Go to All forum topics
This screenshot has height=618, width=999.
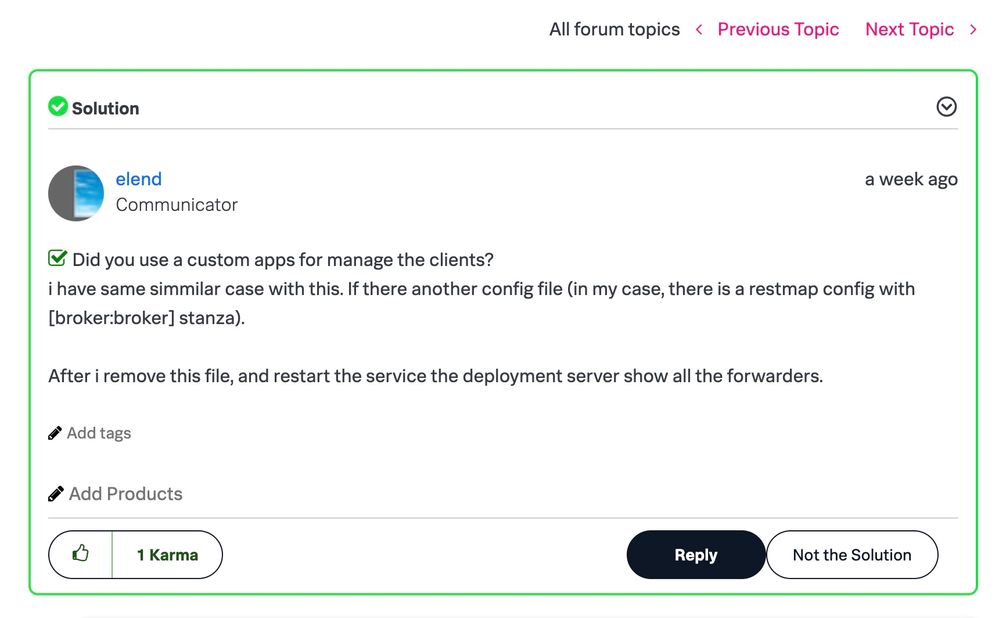[x=614, y=30]
